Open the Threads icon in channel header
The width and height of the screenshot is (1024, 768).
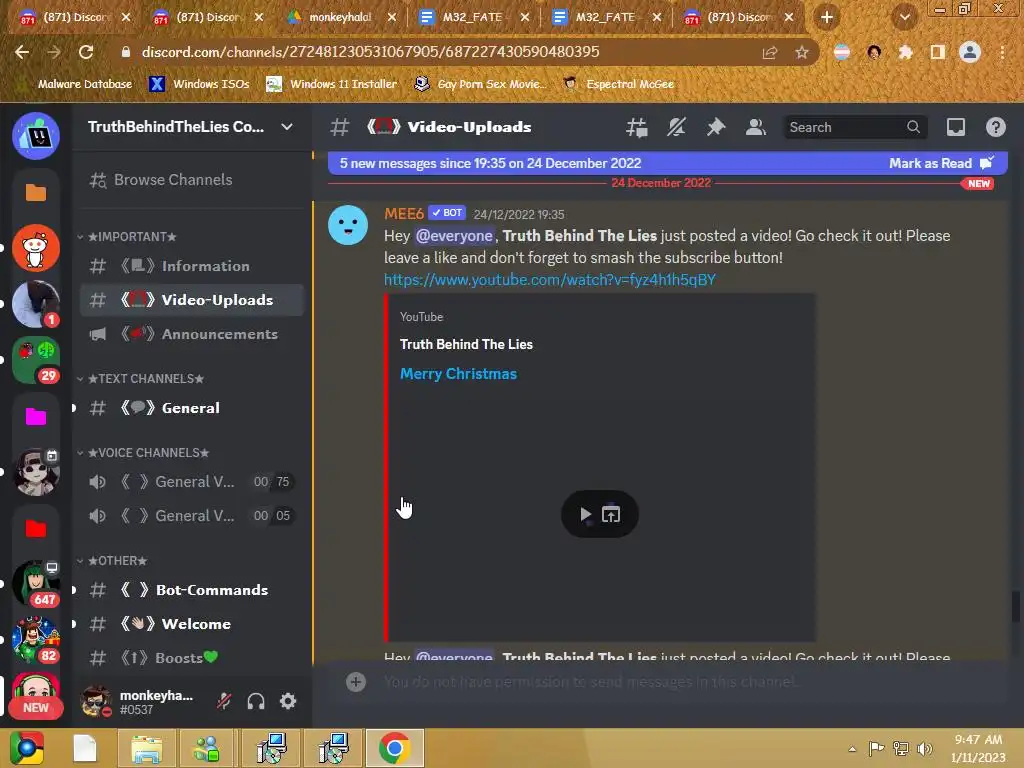click(636, 127)
